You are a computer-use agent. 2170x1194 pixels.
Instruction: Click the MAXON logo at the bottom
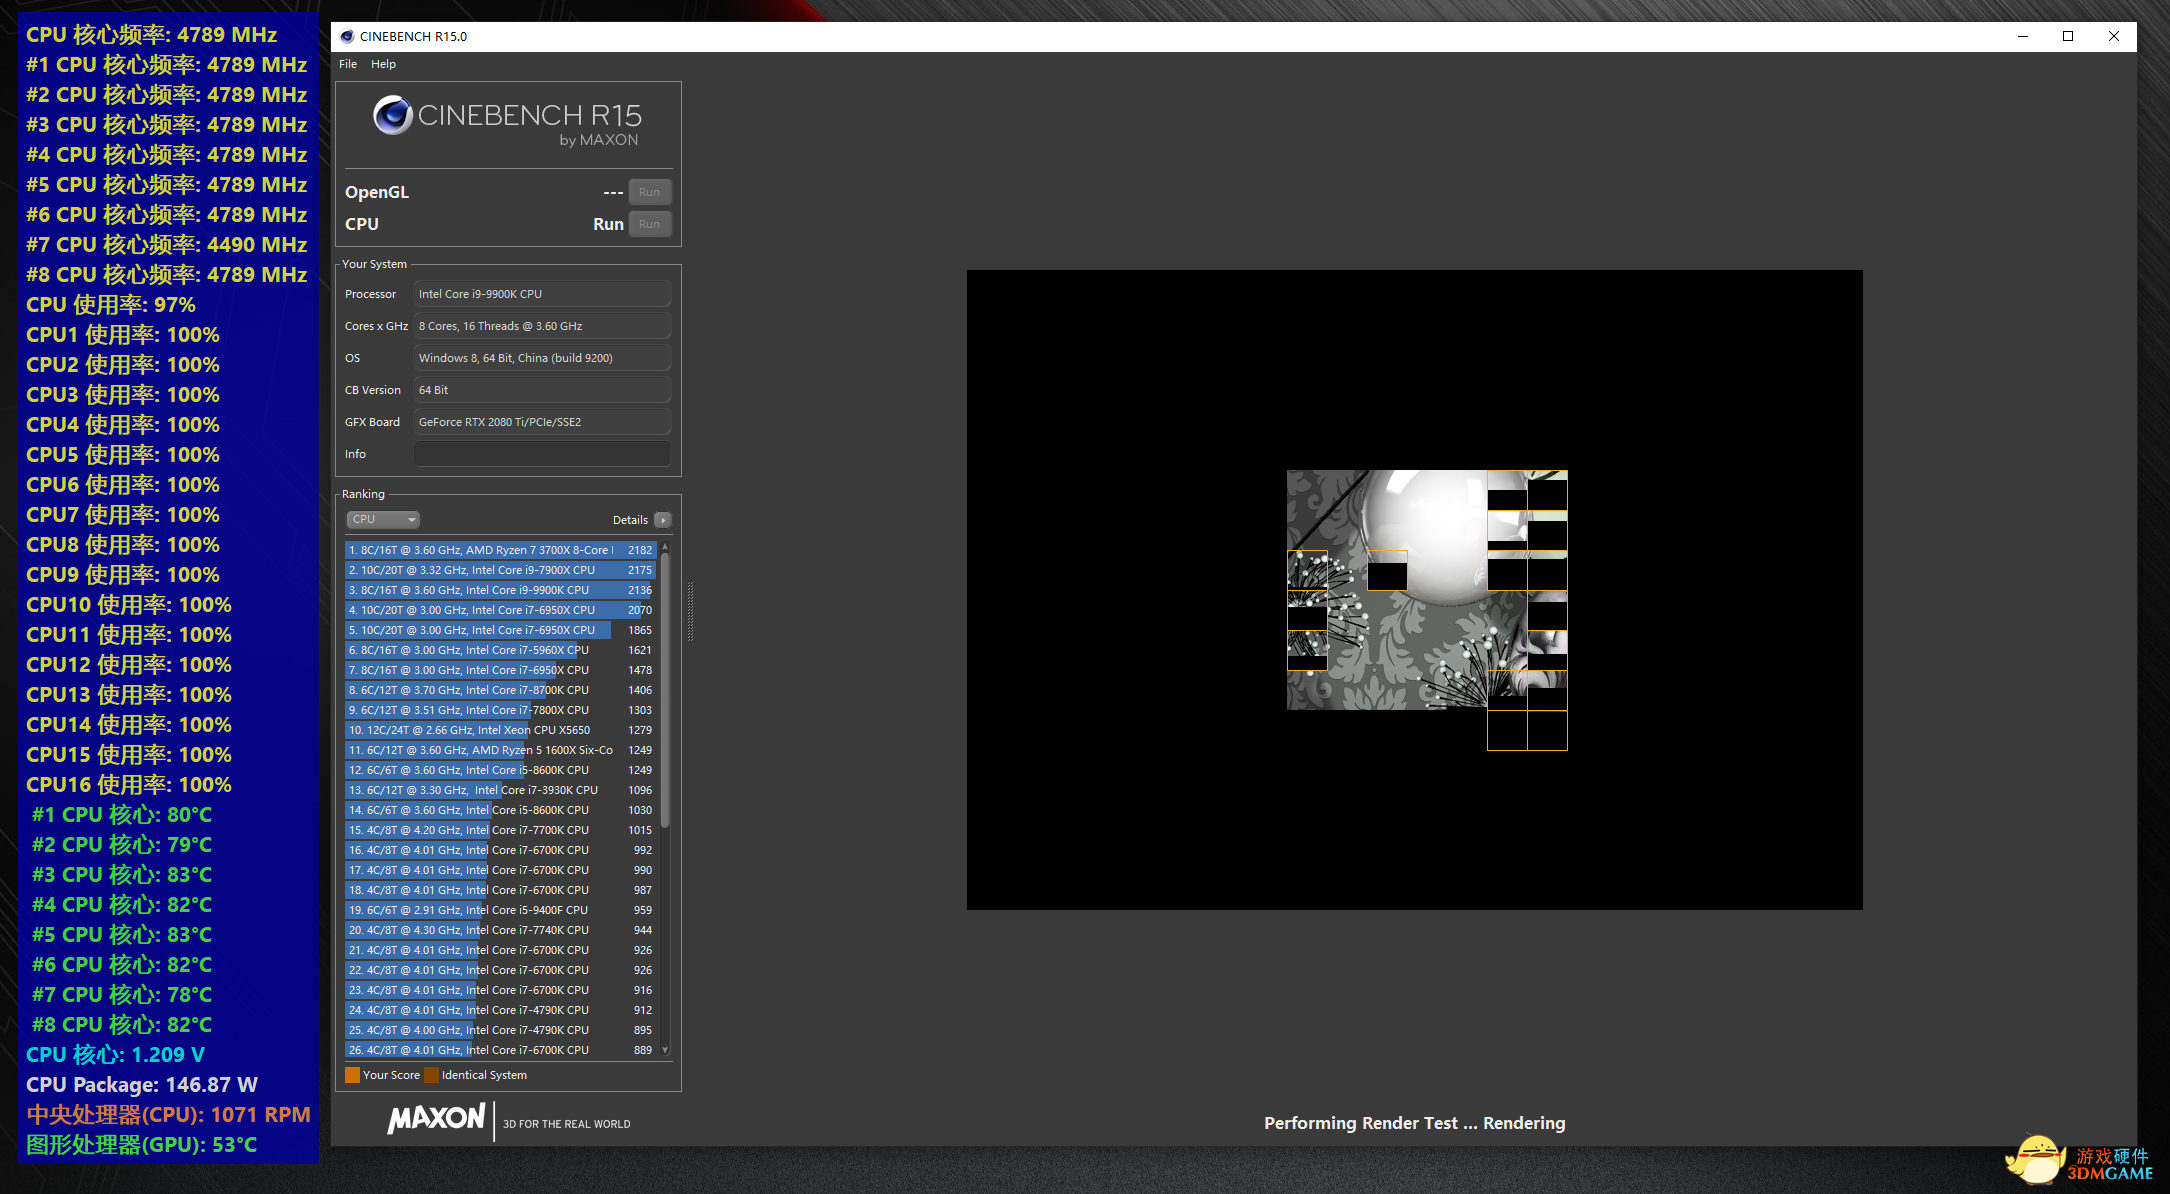click(437, 1119)
